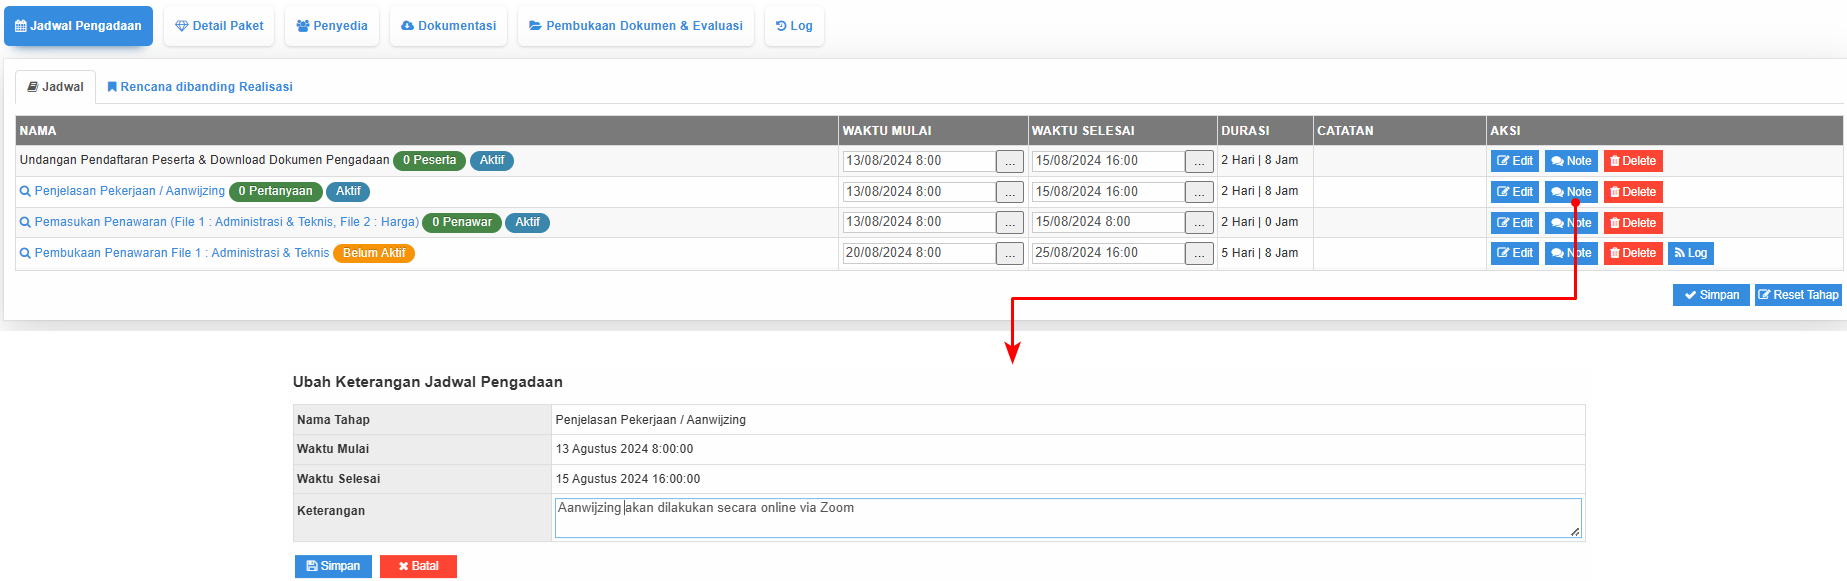
Task: Click inside the Keterangan text area
Action: tap(1067, 518)
